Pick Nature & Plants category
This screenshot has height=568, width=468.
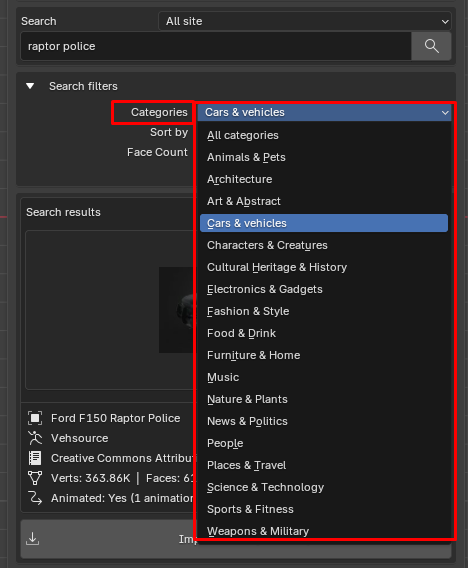pyautogui.click(x=324, y=399)
